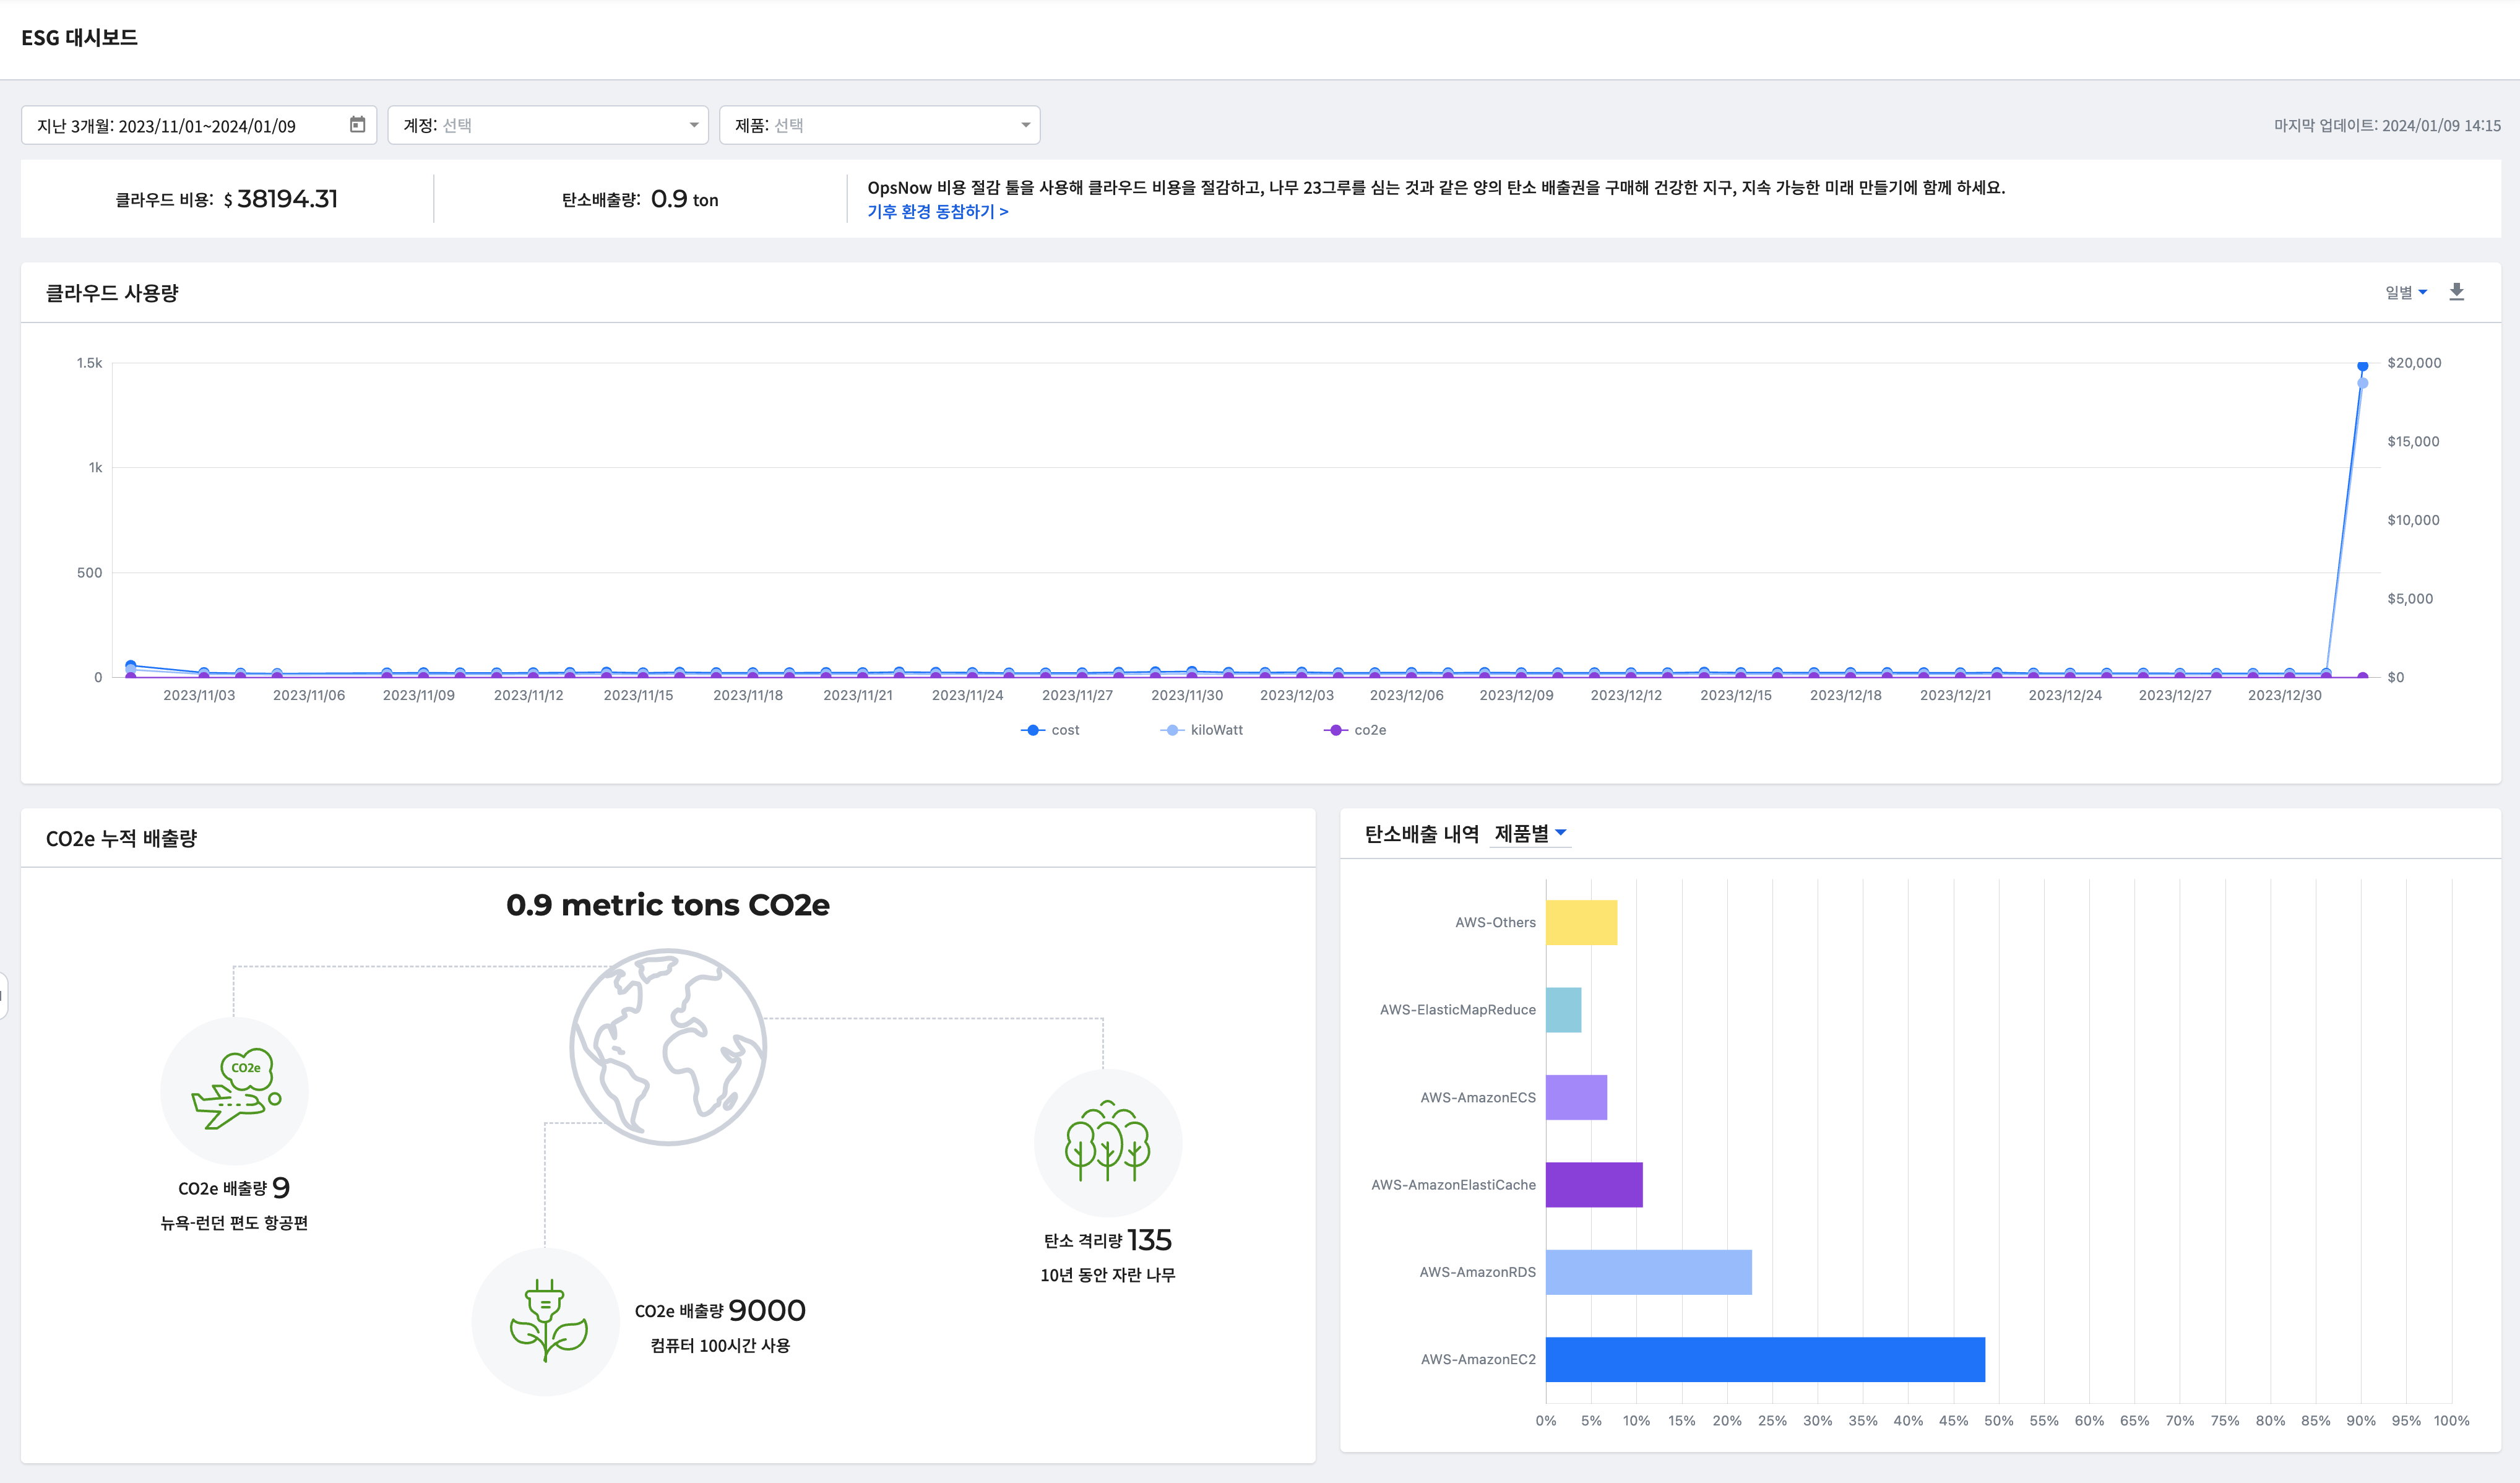
Task: Open the 제품별 breakdown type dropdown
Action: [x=1530, y=833]
